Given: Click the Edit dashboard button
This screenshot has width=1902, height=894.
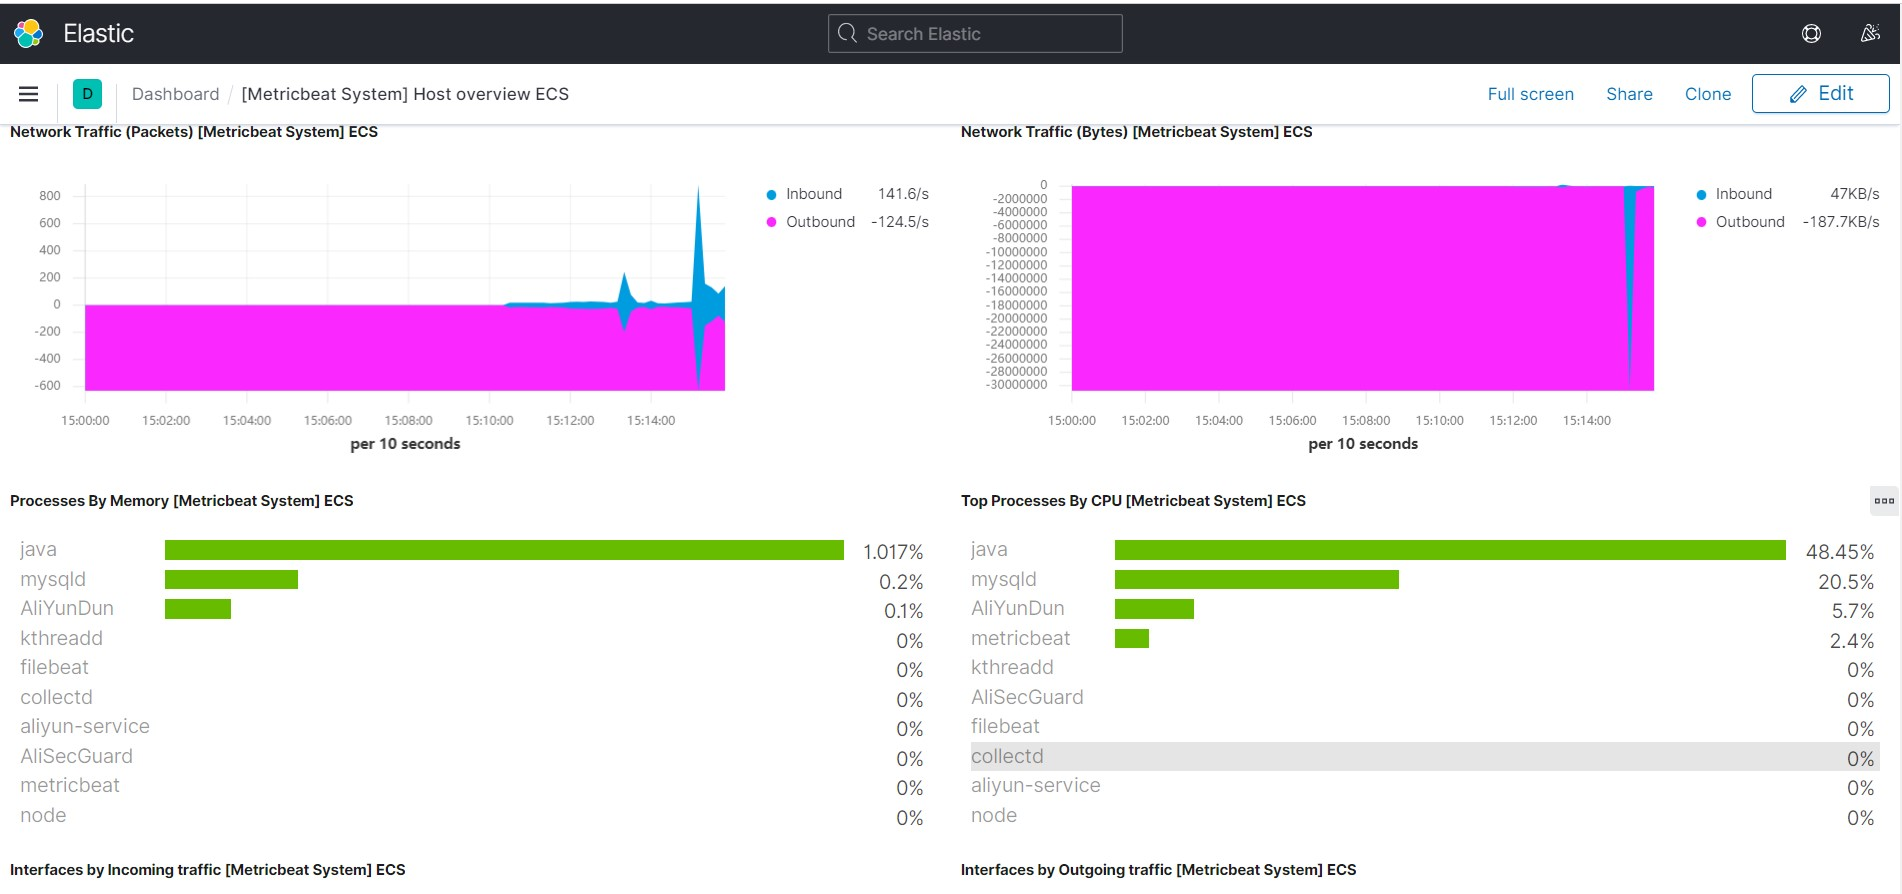Looking at the screenshot, I should [x=1820, y=94].
